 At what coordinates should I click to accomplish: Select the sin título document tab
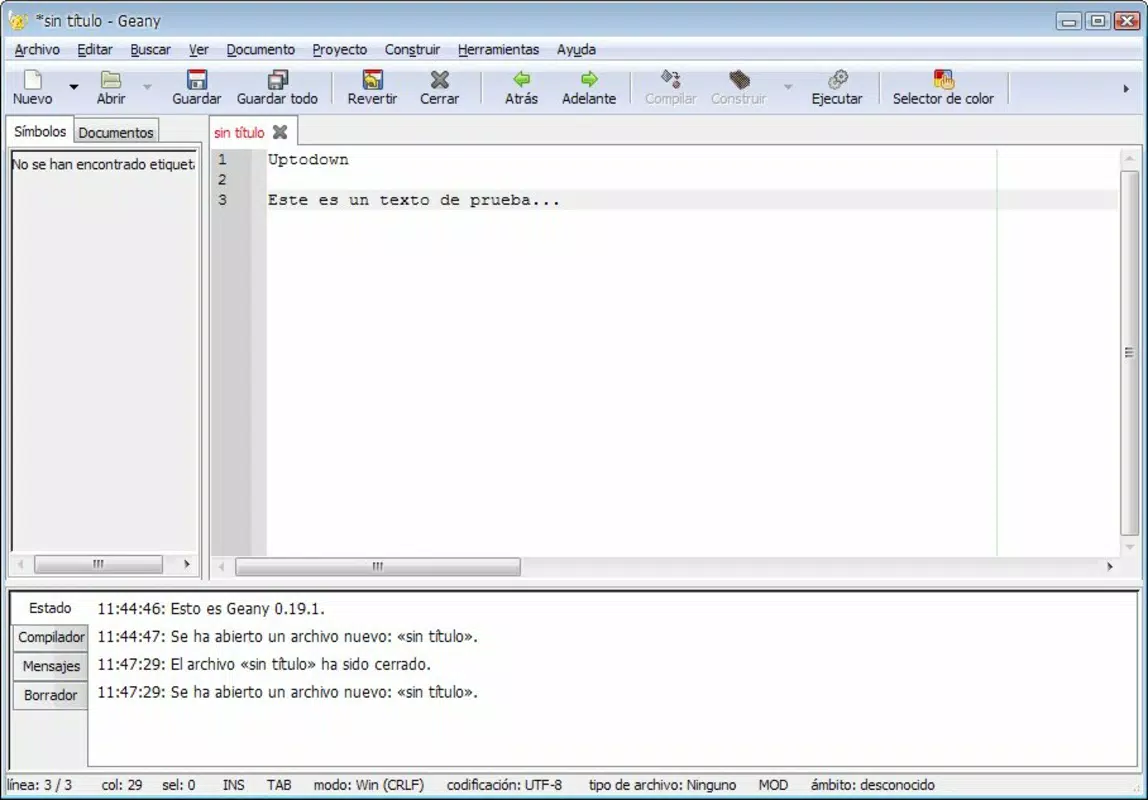[239, 132]
